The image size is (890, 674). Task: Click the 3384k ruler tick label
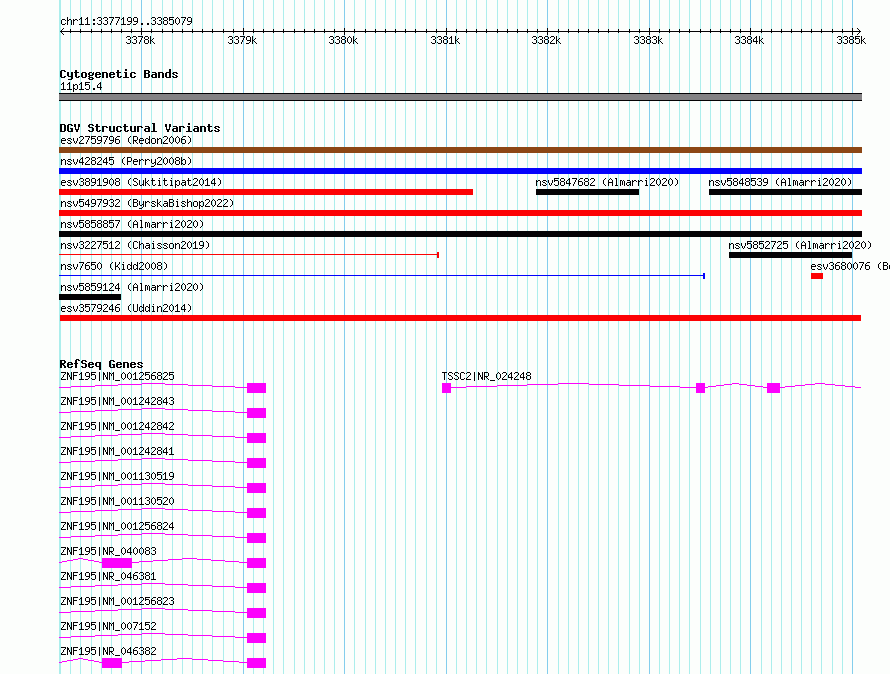(749, 40)
